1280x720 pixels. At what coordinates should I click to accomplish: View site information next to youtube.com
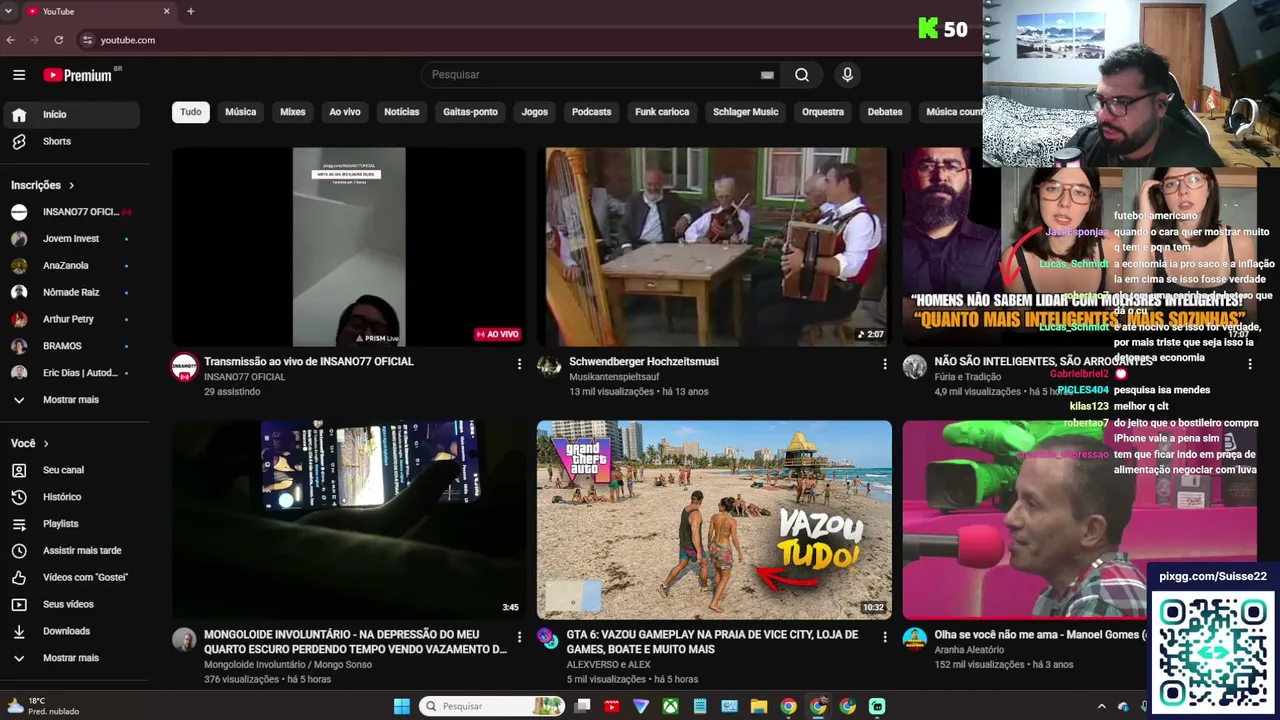(87, 40)
